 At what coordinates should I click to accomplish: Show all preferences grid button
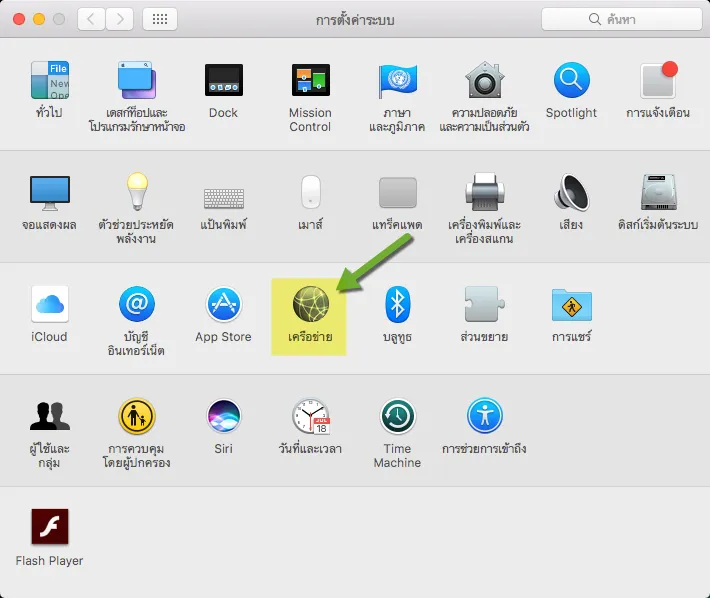(160, 19)
